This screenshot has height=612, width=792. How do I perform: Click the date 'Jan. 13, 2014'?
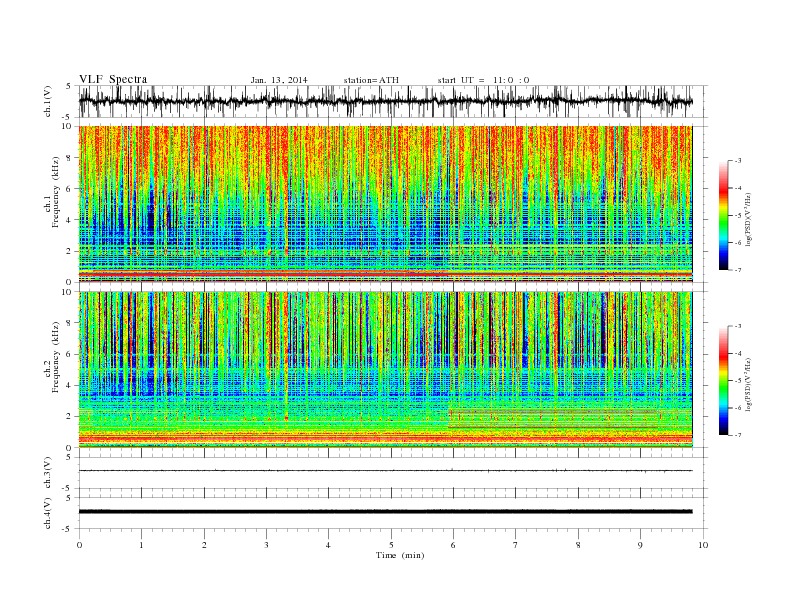click(x=279, y=80)
